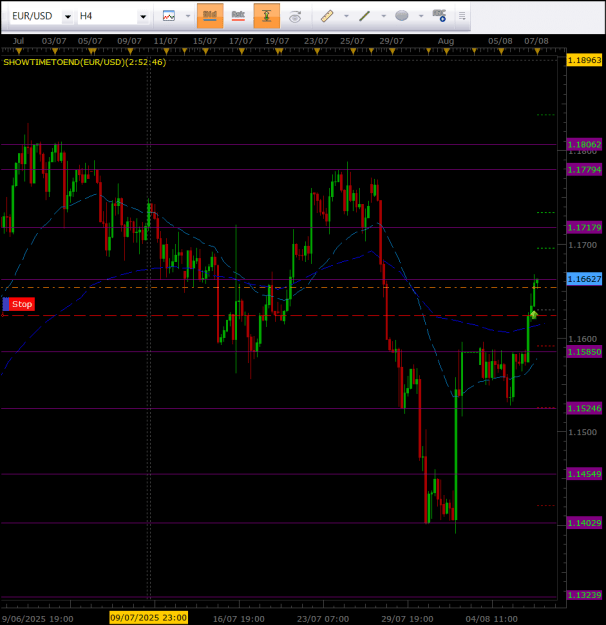Open the toolbar overflow options
606x625 pixels.
point(462,16)
